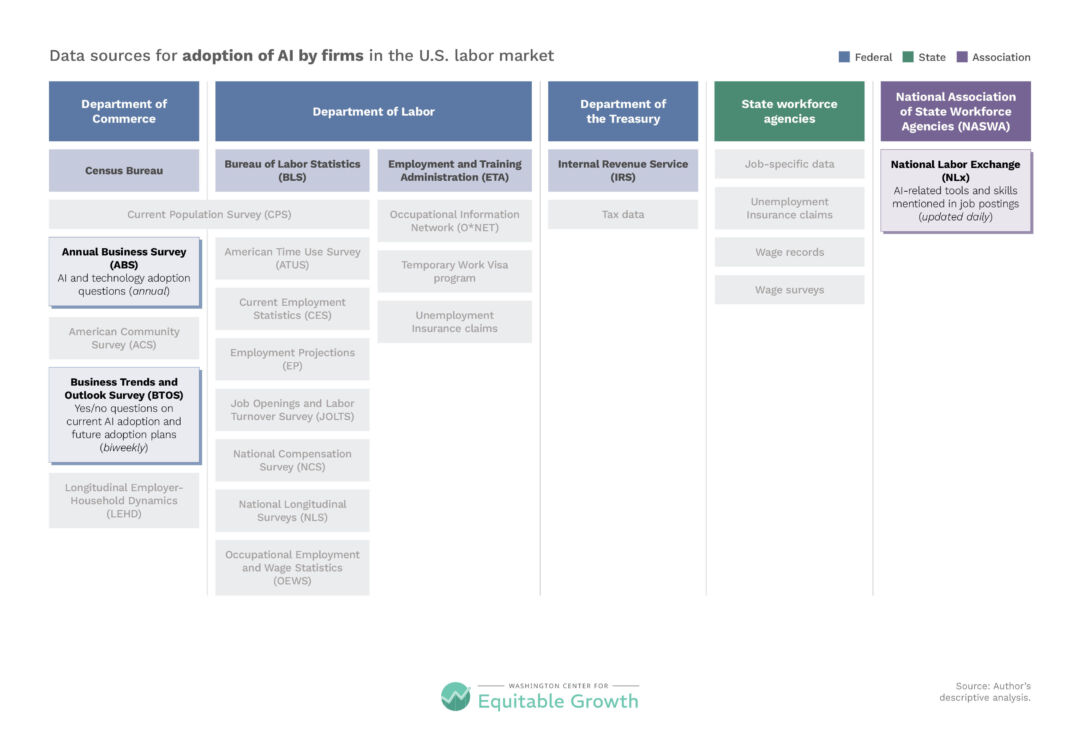This screenshot has height=755, width=1080.
Task: Click the chart title about AI adoption
Action: point(302,56)
